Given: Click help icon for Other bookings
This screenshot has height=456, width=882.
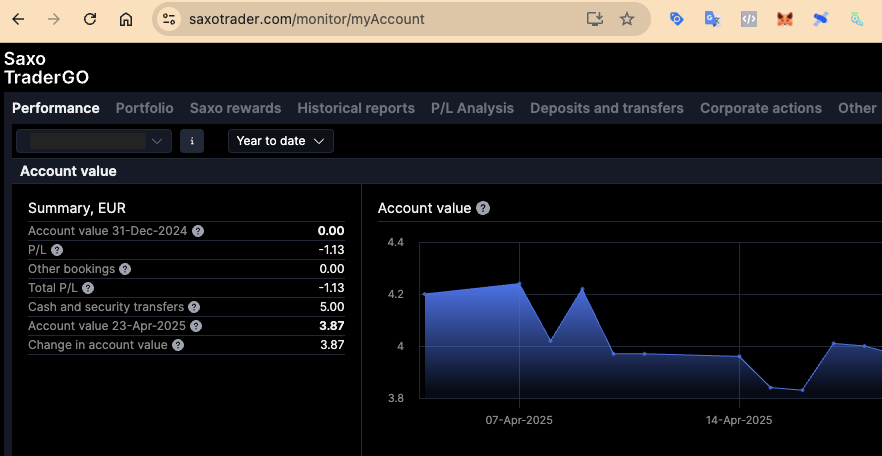Looking at the screenshot, I should tap(124, 269).
